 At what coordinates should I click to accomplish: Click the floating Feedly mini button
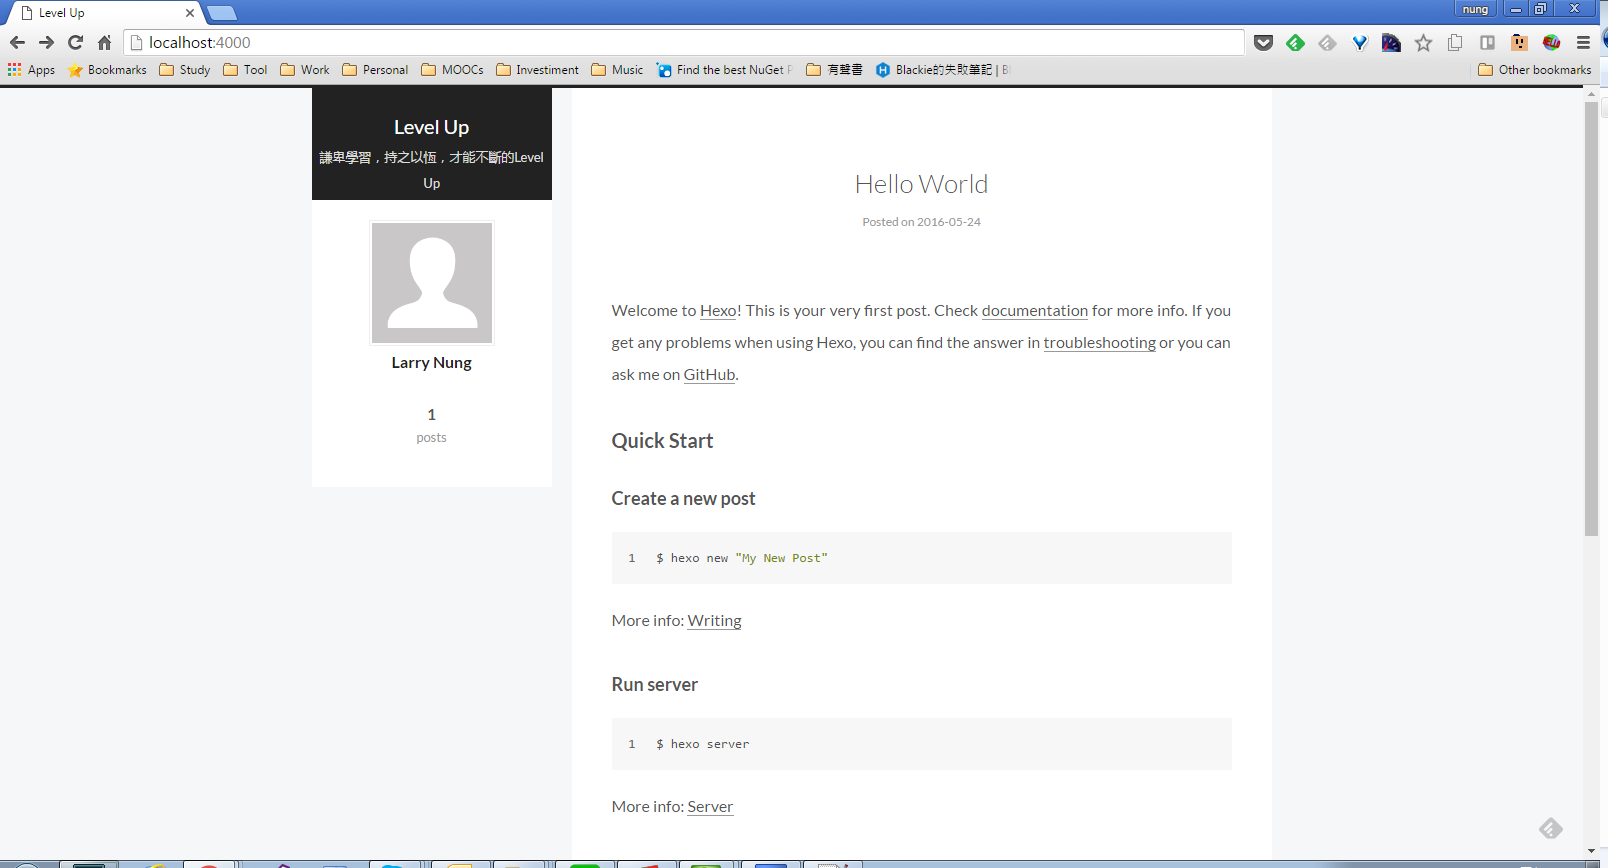pyautogui.click(x=1551, y=828)
